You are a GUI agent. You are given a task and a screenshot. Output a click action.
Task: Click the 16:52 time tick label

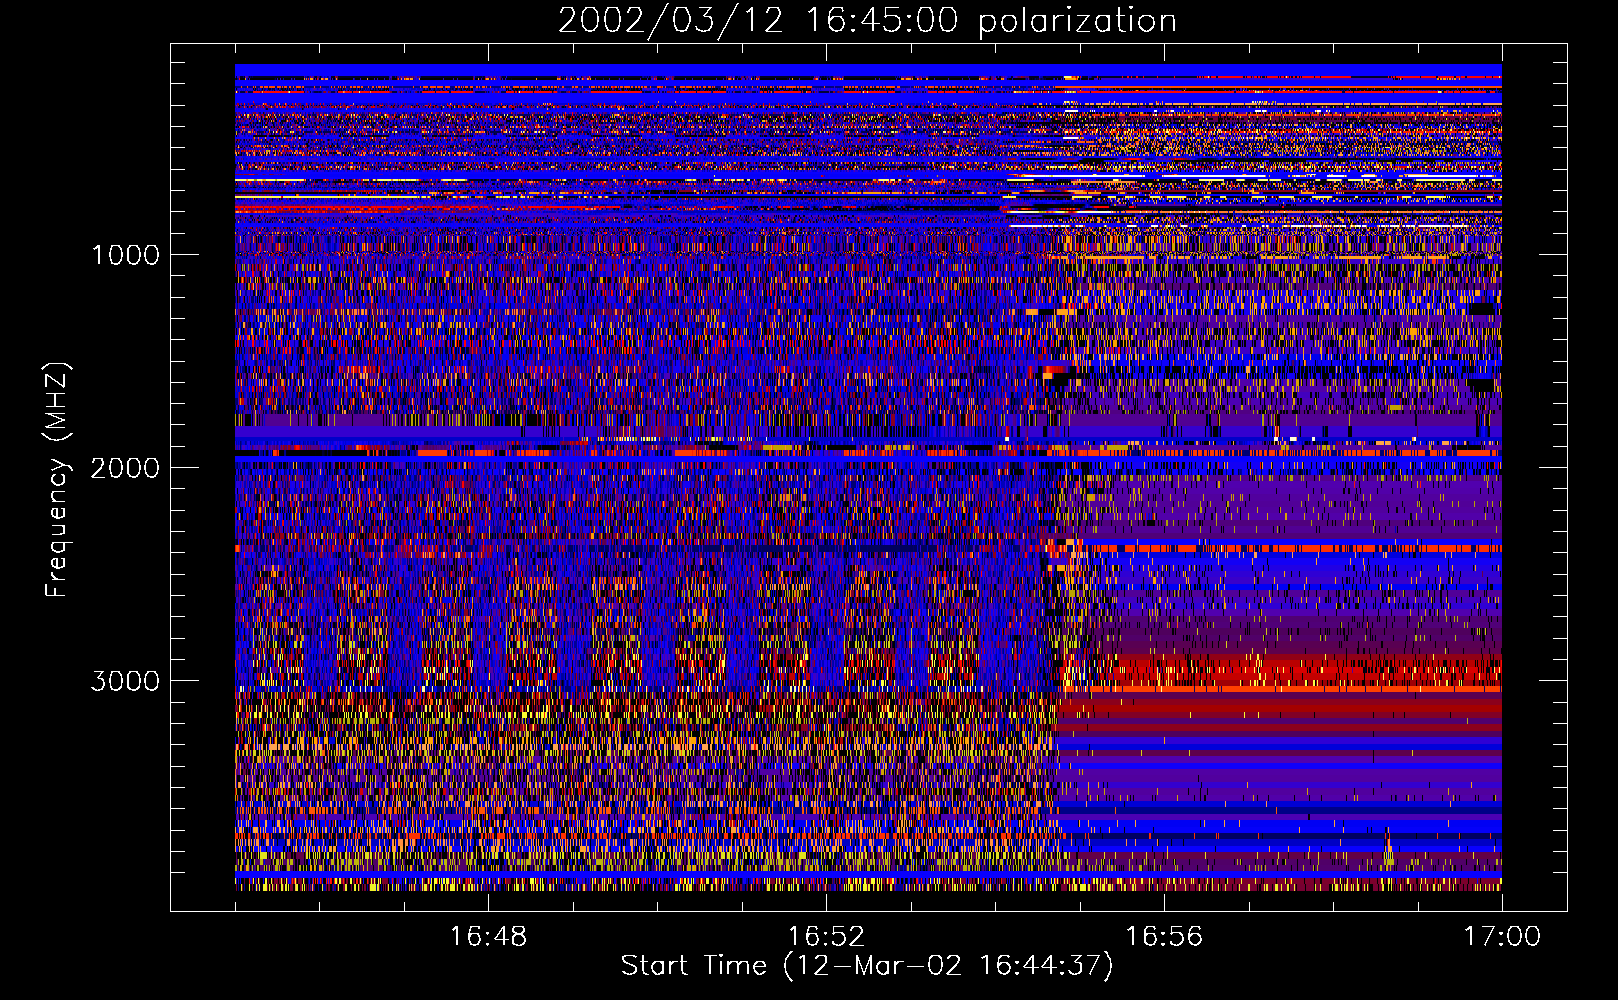click(x=826, y=937)
